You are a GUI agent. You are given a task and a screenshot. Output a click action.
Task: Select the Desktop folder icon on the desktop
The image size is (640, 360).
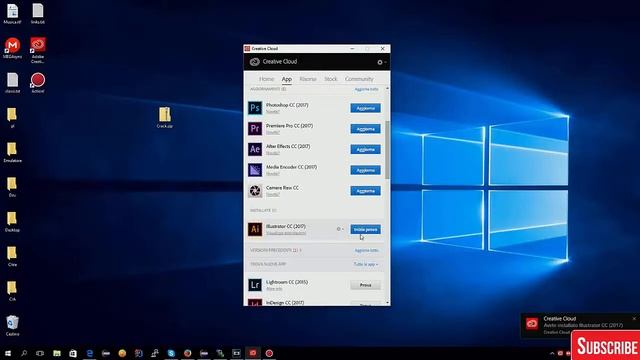point(12,222)
